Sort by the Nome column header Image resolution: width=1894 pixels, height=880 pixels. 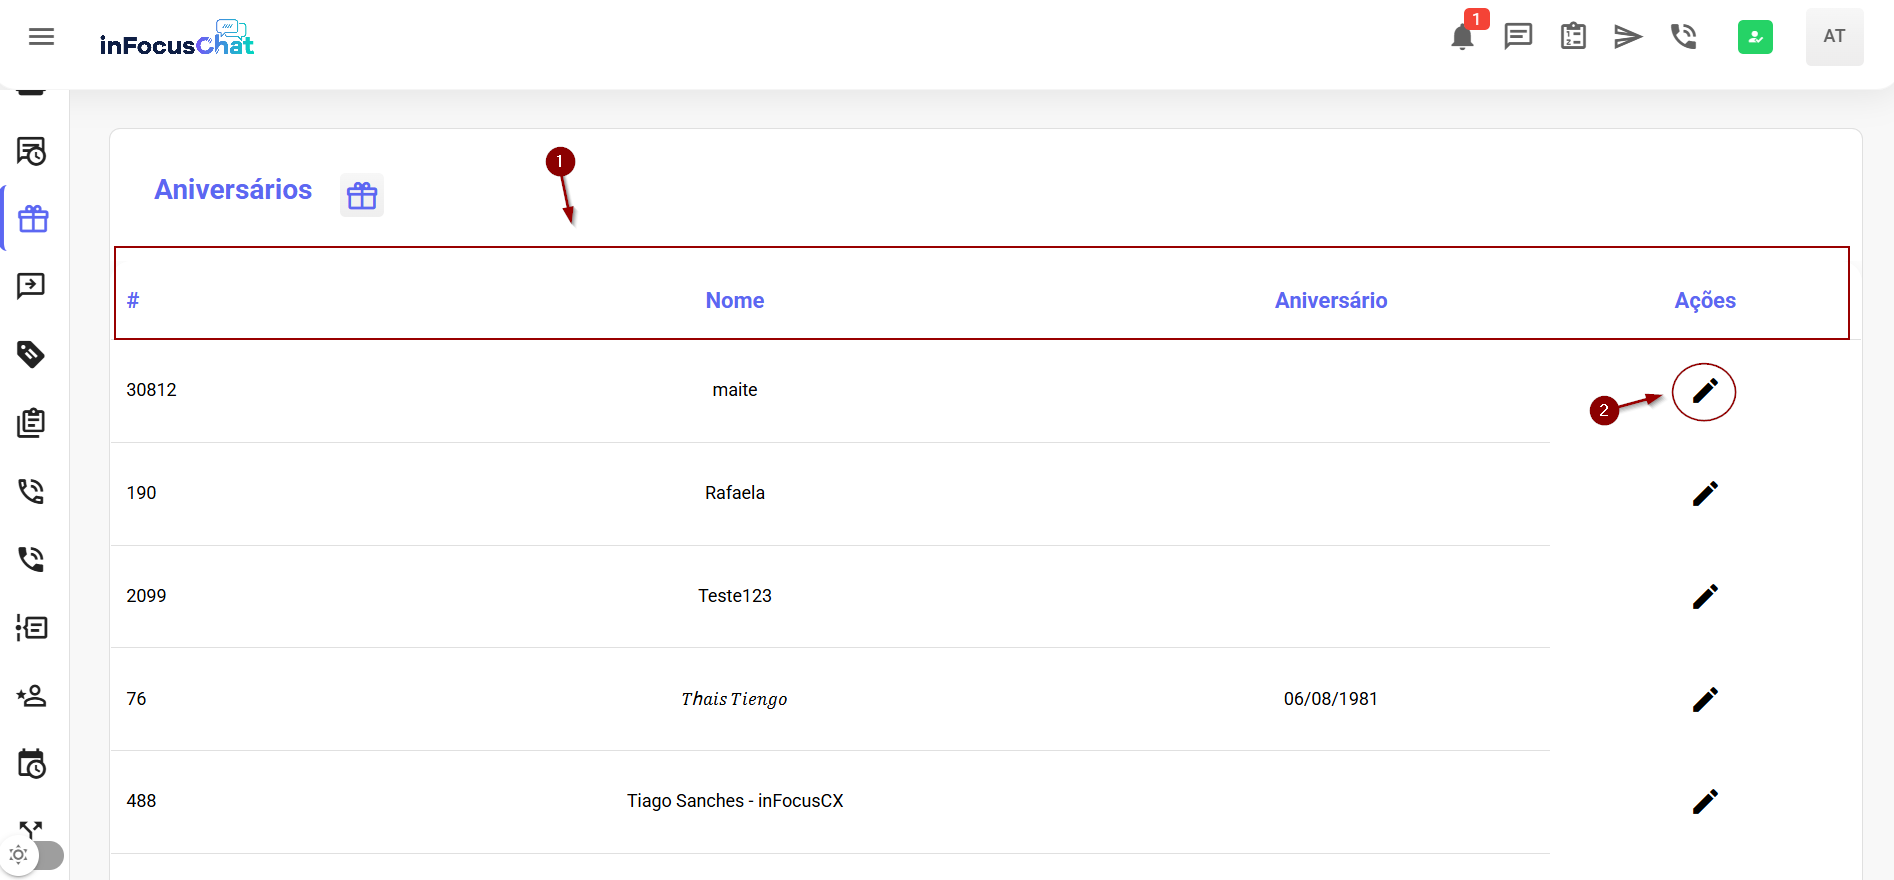click(x=734, y=300)
